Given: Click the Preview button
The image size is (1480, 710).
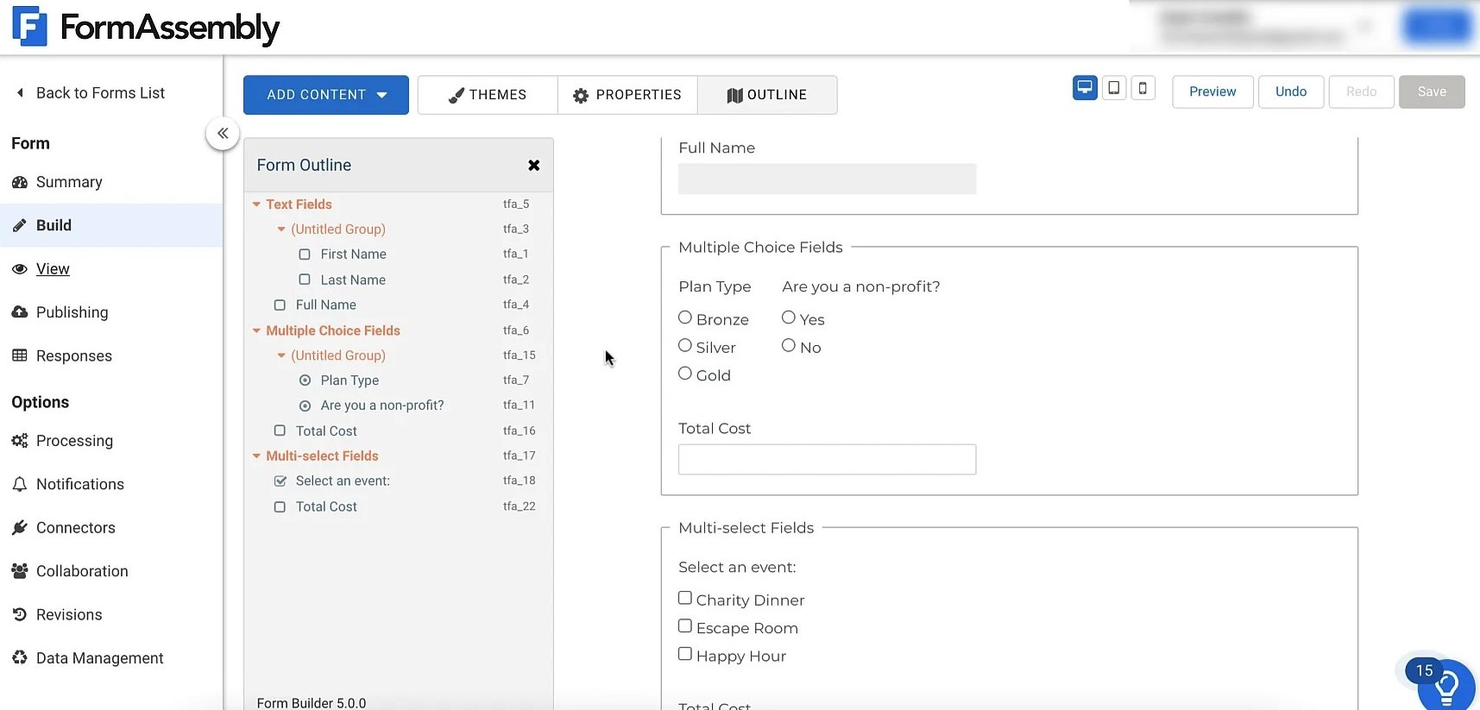Looking at the screenshot, I should (x=1212, y=91).
